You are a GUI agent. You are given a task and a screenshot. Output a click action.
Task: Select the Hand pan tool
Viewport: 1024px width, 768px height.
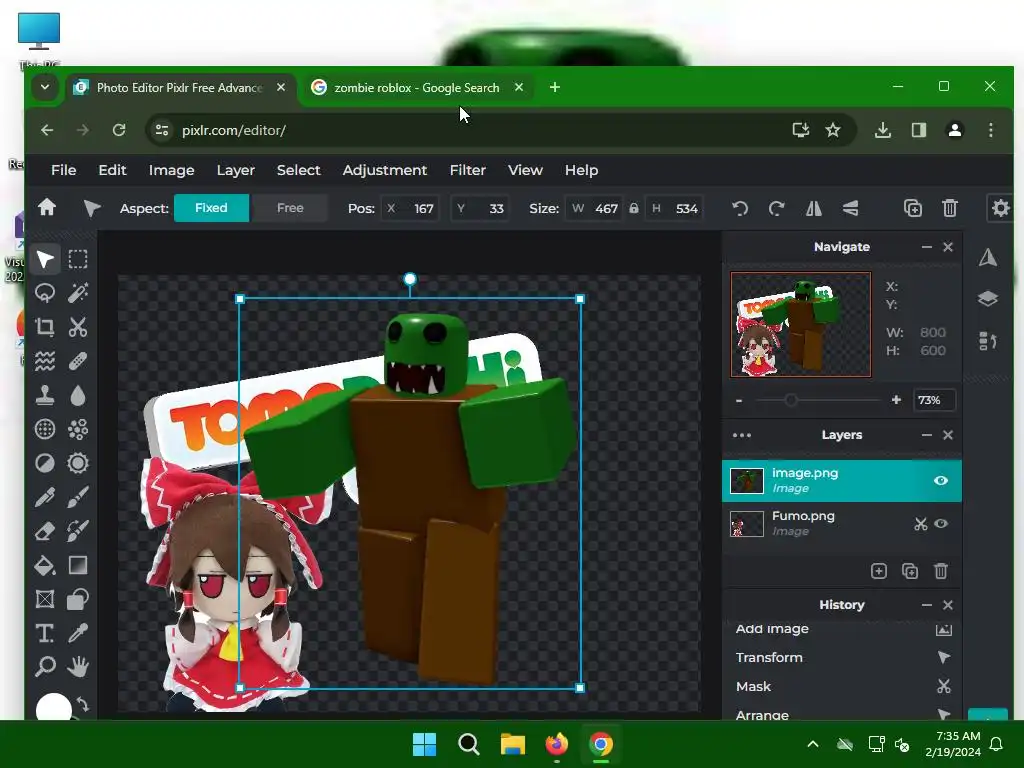[x=78, y=667]
